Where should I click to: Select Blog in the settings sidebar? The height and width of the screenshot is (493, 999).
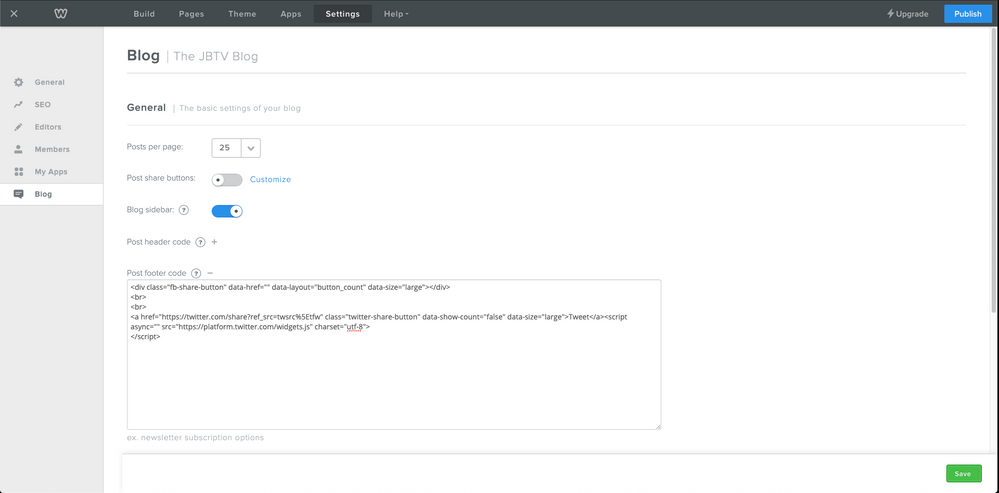[52, 194]
